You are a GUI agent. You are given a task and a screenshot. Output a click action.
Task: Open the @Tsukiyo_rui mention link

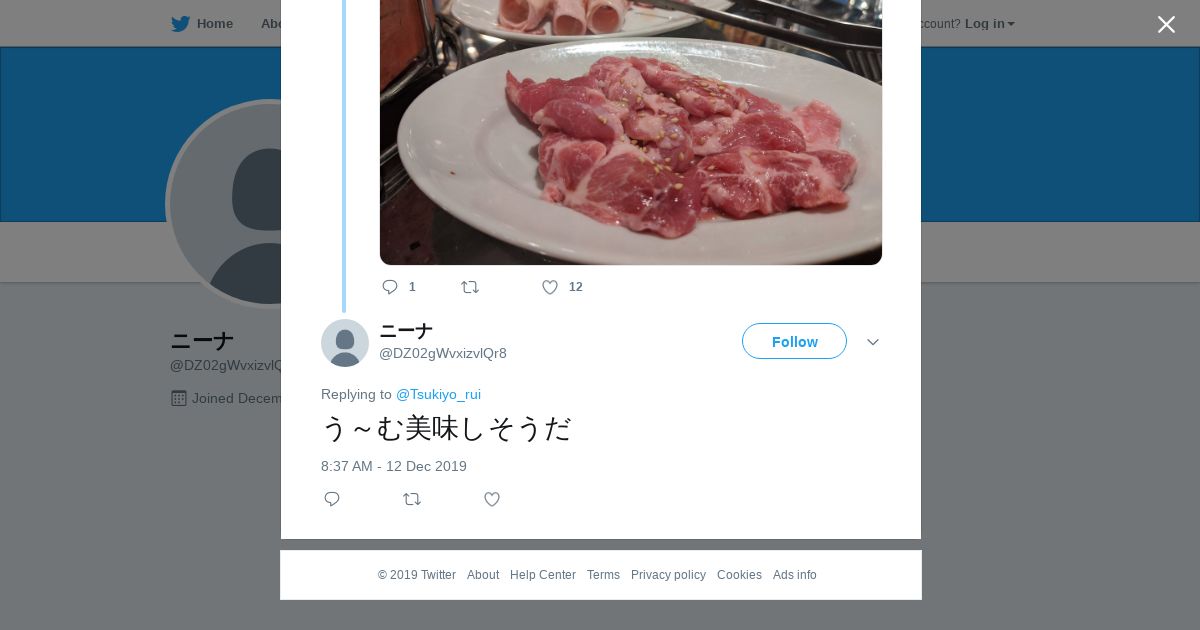point(438,394)
